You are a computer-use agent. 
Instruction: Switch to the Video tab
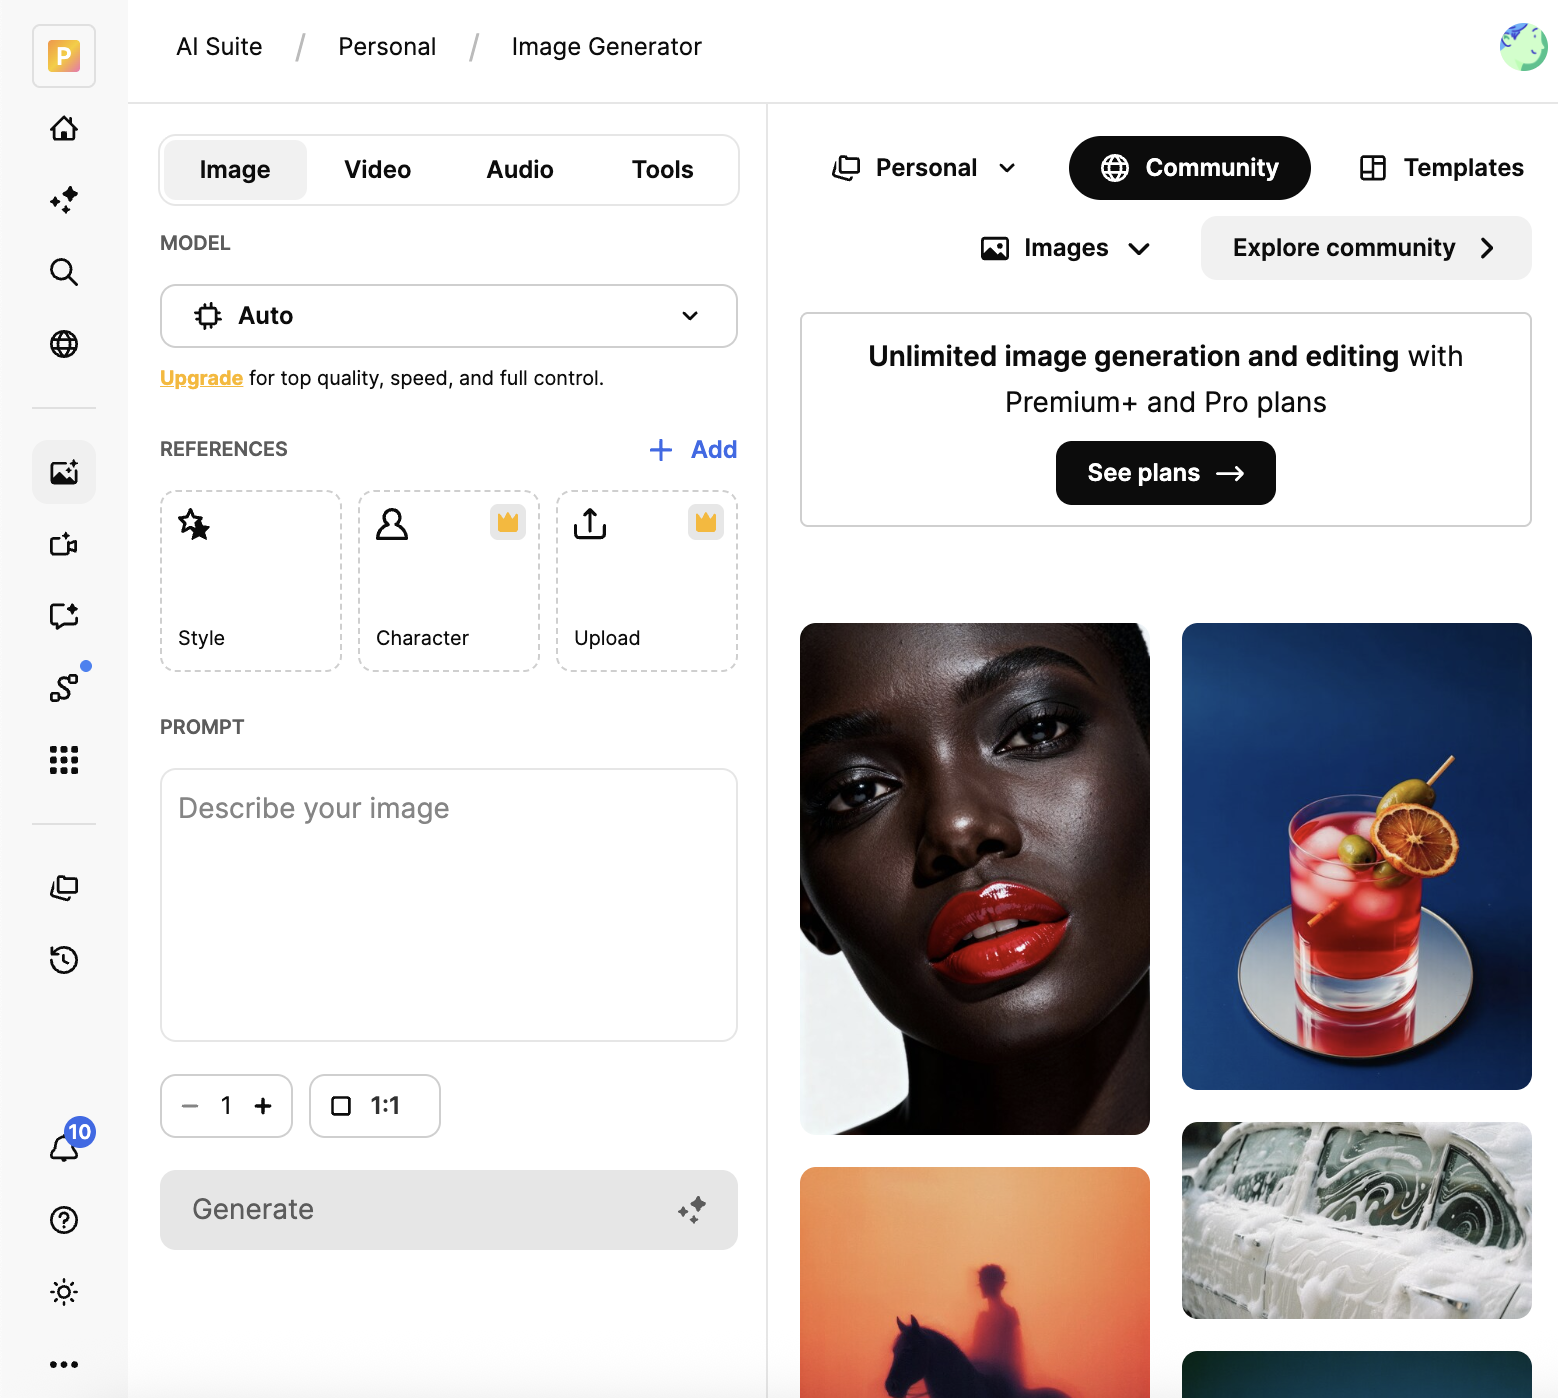[377, 170]
